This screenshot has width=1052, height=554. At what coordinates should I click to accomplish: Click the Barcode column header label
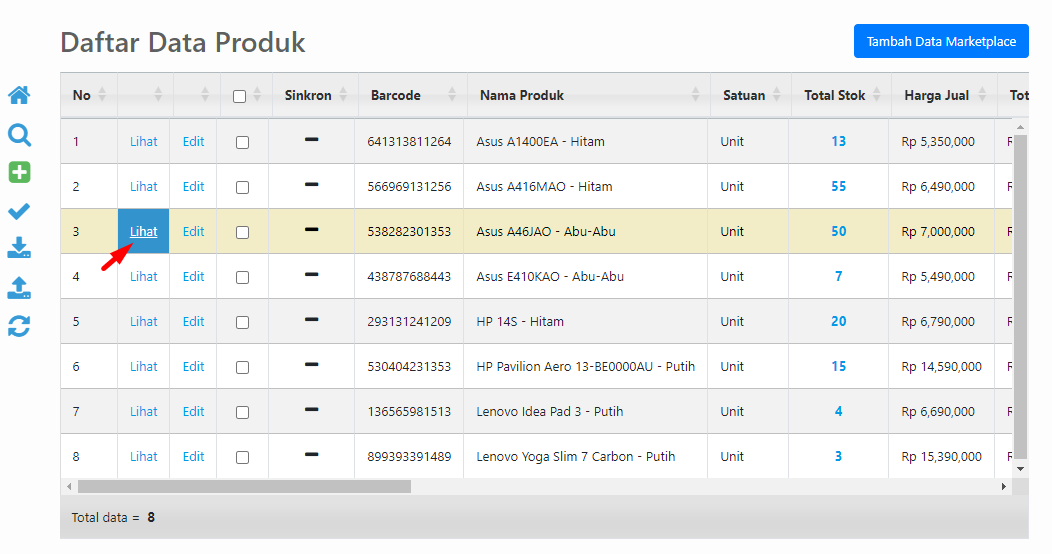click(396, 95)
